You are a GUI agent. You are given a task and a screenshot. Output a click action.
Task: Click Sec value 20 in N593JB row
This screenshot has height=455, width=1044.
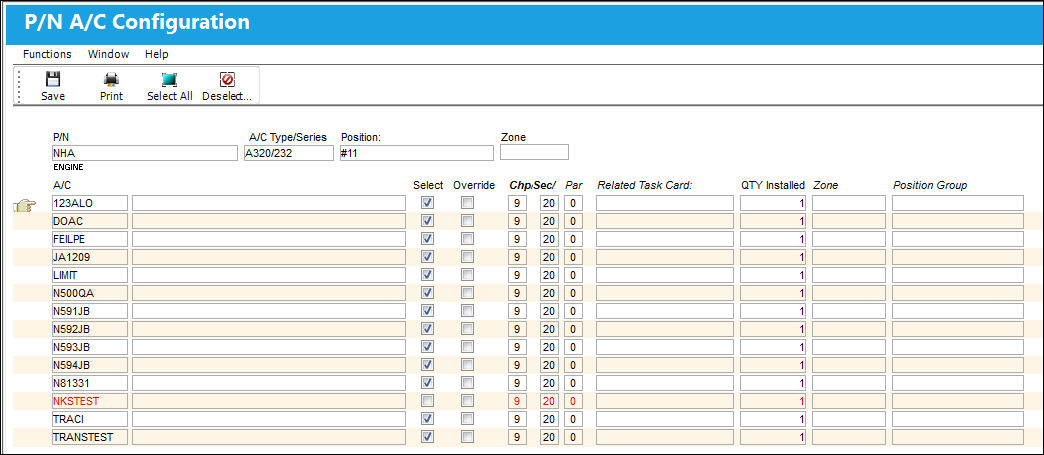pos(549,347)
